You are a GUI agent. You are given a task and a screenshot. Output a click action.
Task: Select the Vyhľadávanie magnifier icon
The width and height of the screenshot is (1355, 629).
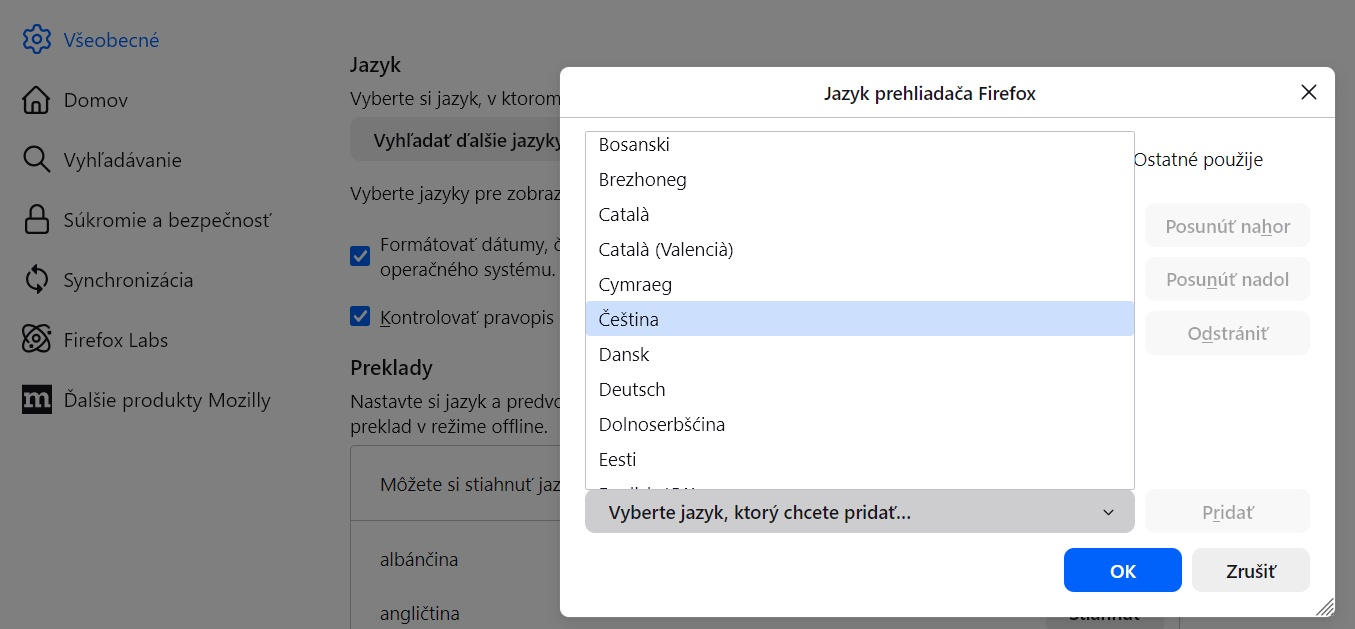(x=36, y=160)
